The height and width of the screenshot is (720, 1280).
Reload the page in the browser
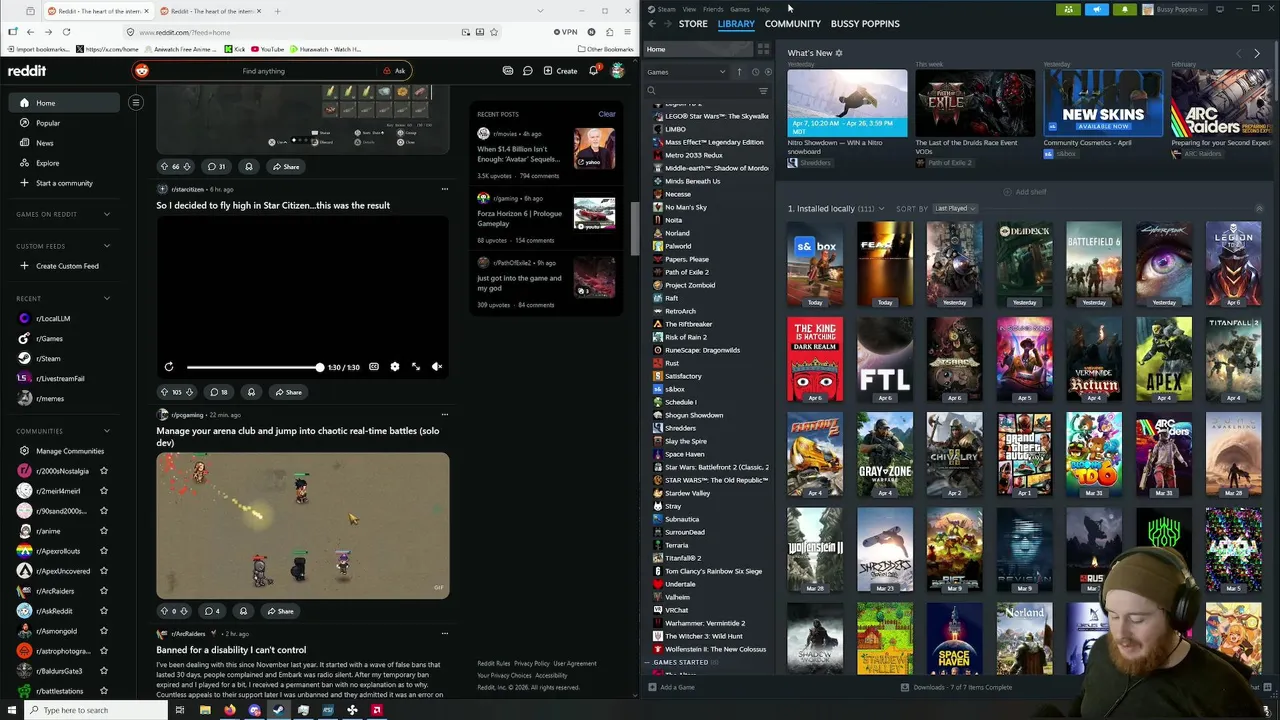tap(66, 32)
